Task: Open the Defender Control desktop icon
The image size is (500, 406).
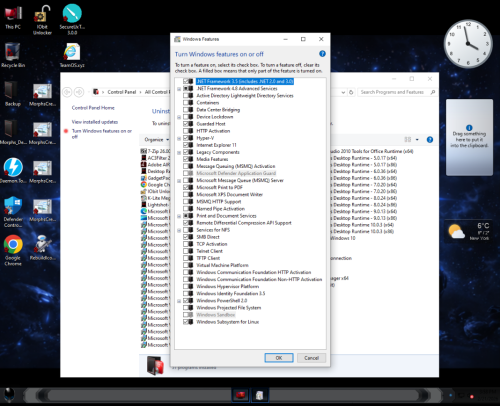Action: click(x=13, y=212)
